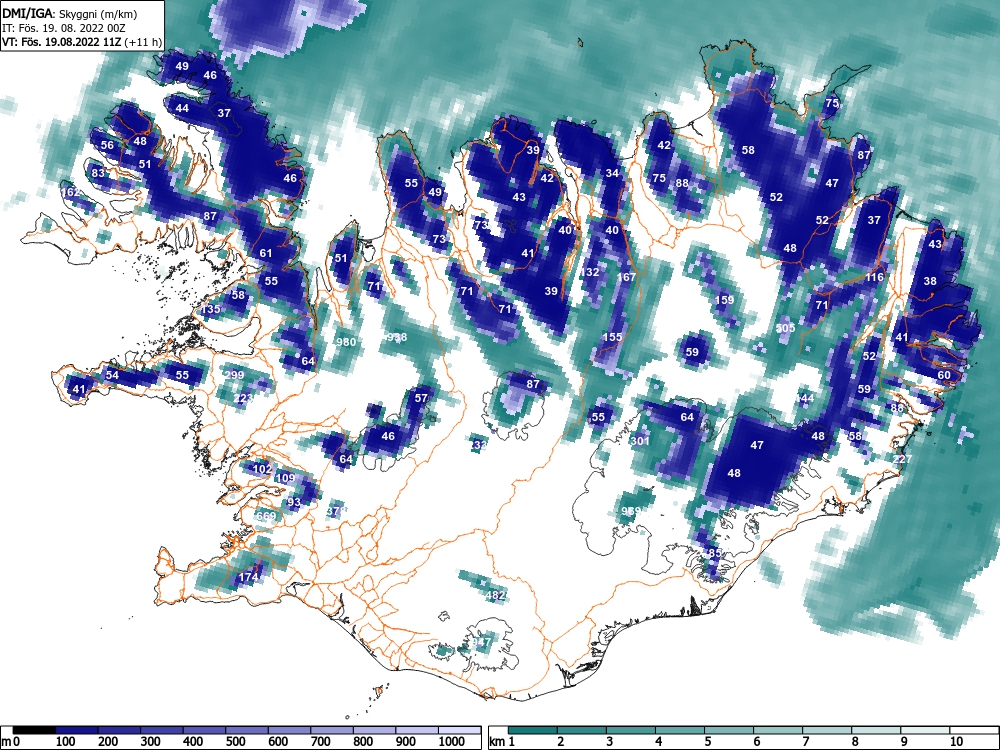Click the visibility value 135 on the map
This screenshot has width=1000, height=750.
210,309
